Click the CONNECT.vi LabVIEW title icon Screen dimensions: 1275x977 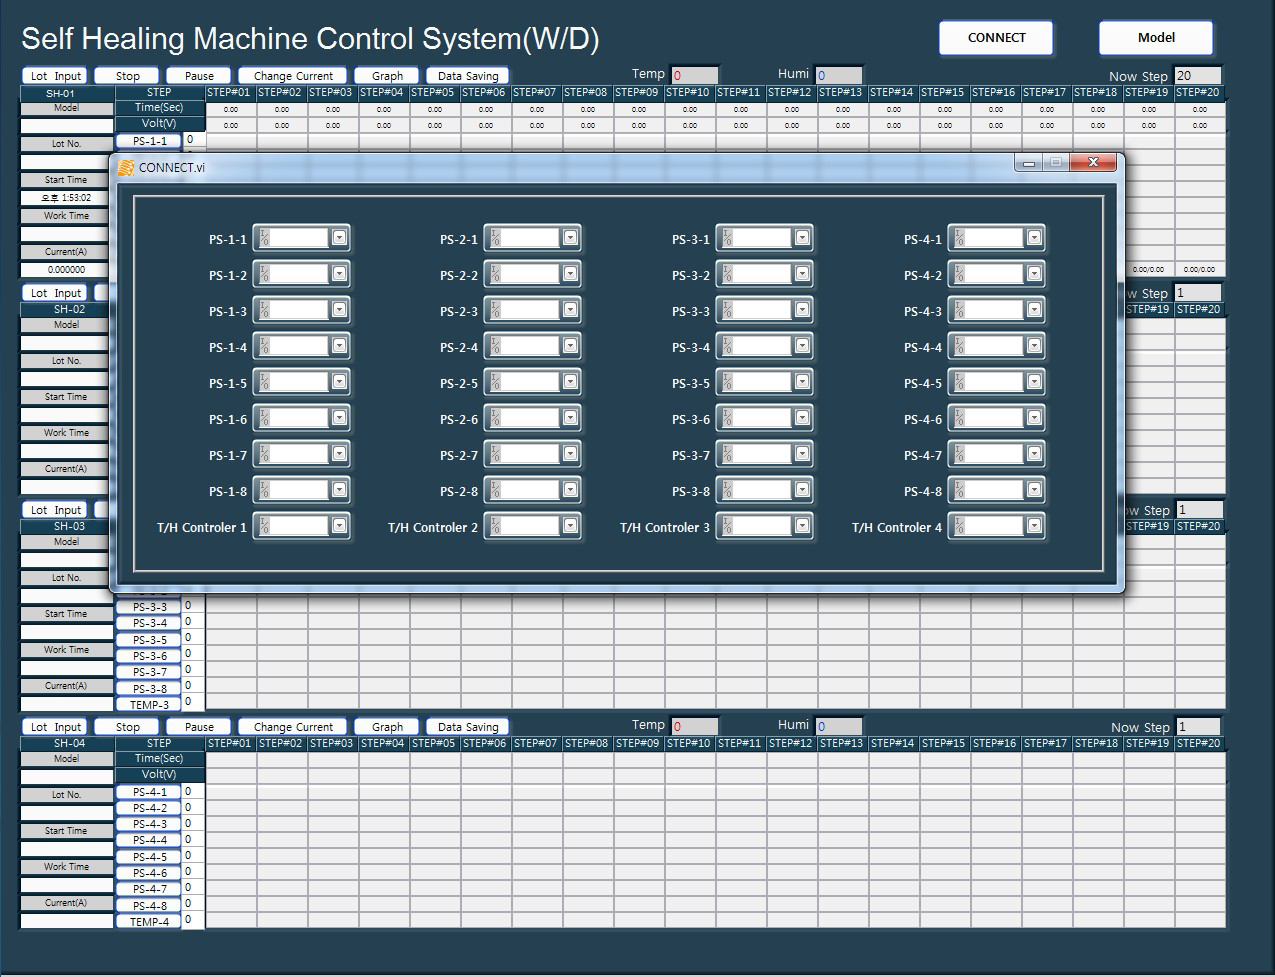(x=125, y=167)
